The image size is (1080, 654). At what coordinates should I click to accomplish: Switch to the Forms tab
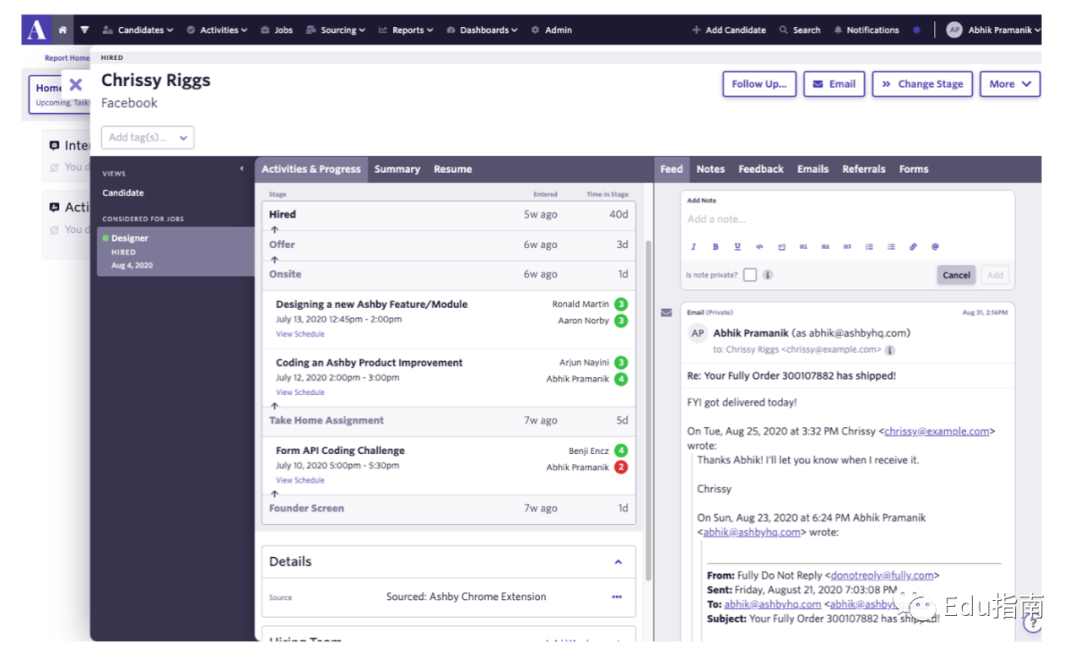click(x=914, y=169)
